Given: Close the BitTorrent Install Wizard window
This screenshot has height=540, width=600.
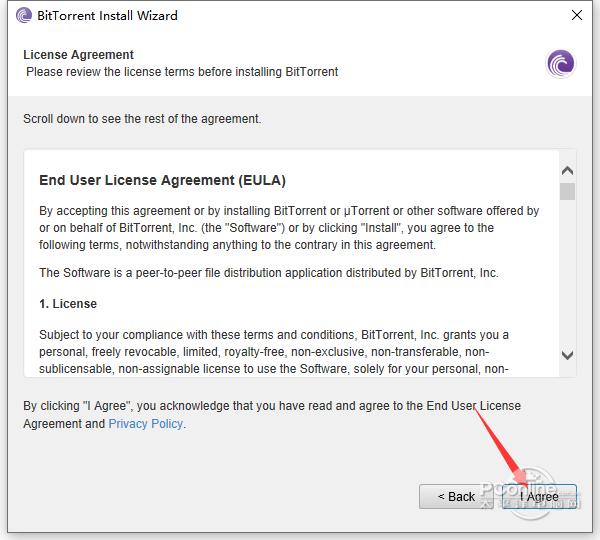Looking at the screenshot, I should coord(577,15).
